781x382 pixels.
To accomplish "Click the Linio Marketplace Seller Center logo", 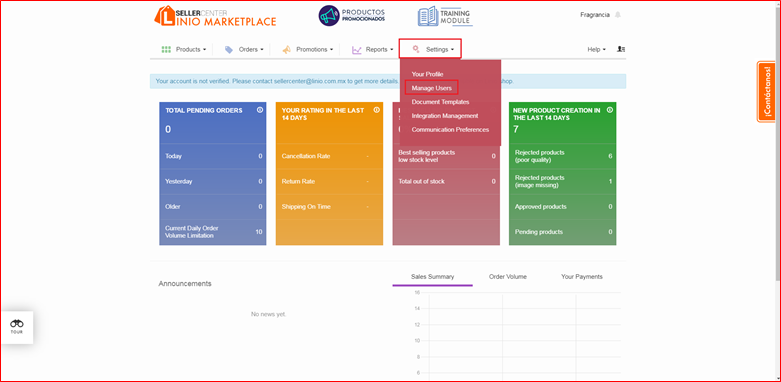I will tap(215, 15).
